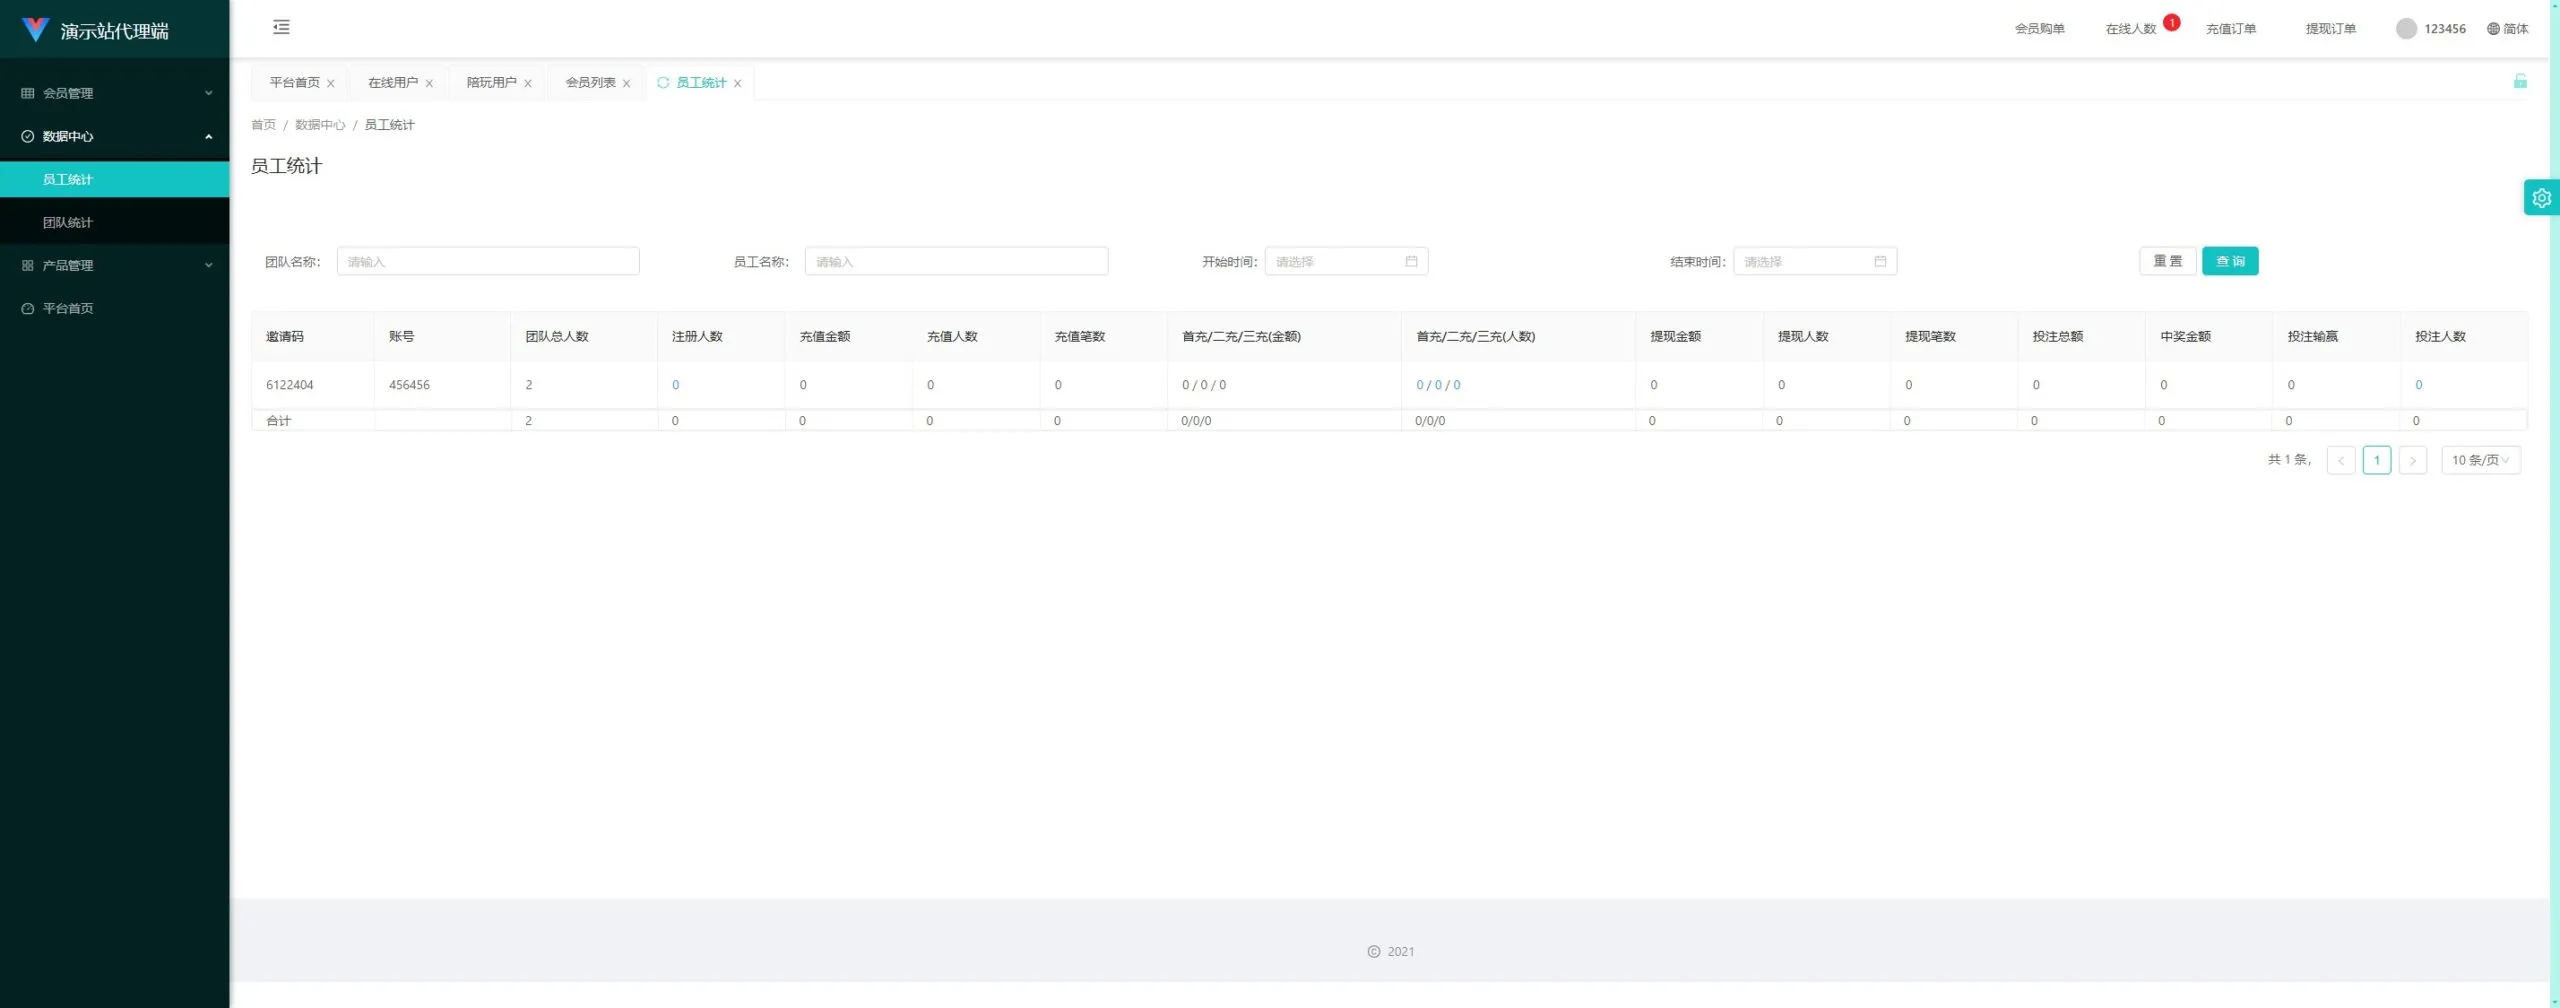Open 充值订单 in top bar
This screenshot has height=1008, width=2560.
(2231, 29)
